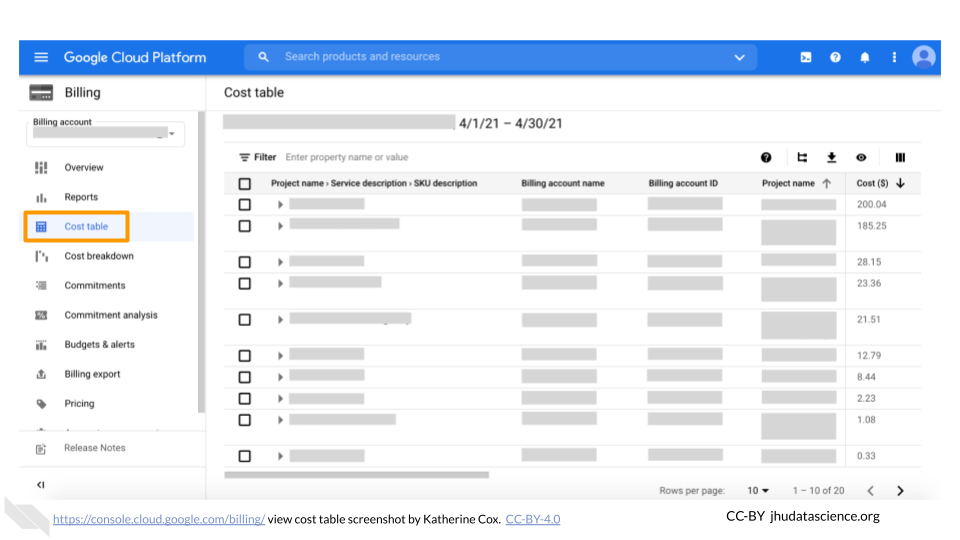960x540 pixels.
Task: Activate Cloud Shell icon in the header
Action: (x=806, y=57)
